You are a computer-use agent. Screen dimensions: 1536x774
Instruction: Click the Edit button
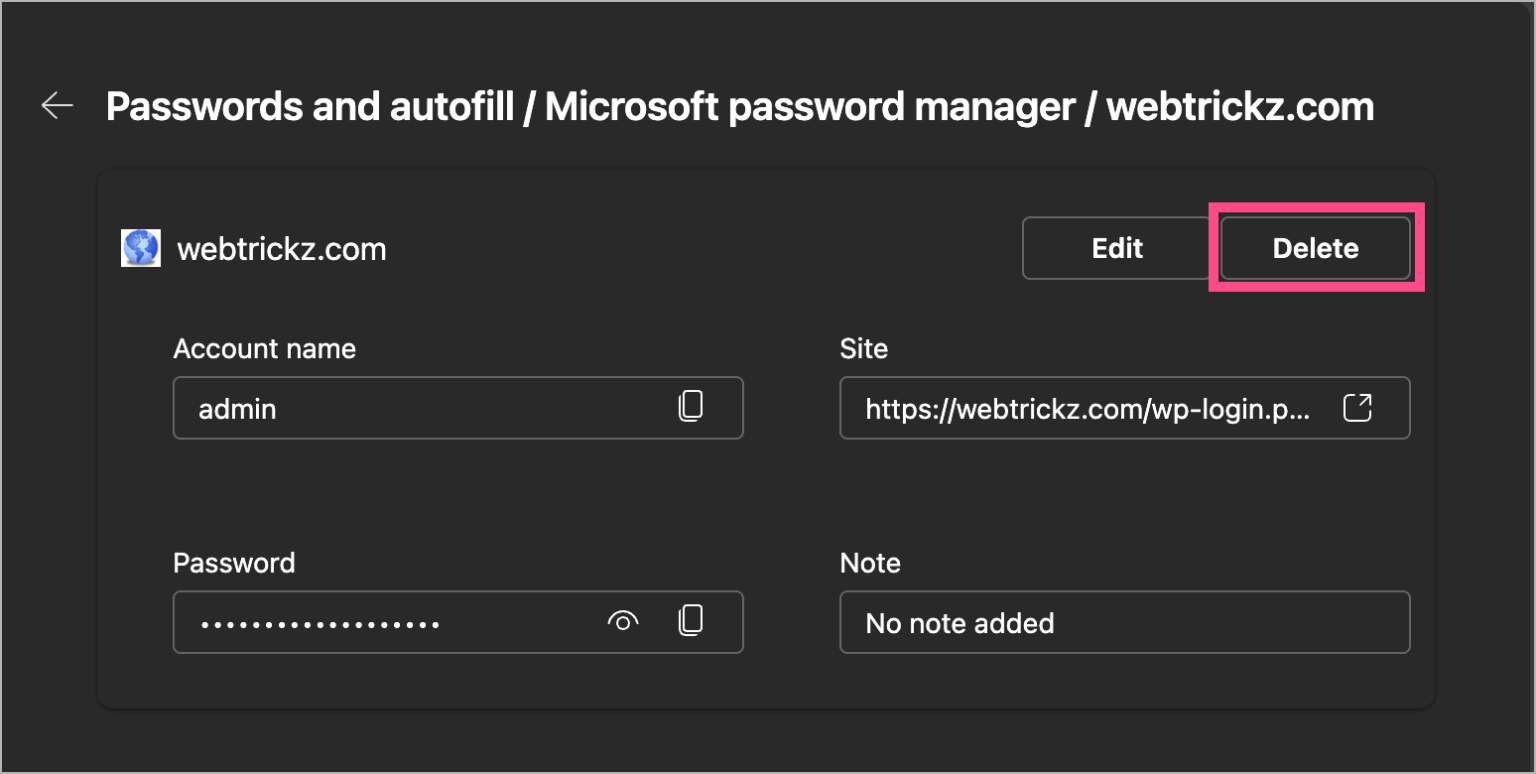[1115, 248]
